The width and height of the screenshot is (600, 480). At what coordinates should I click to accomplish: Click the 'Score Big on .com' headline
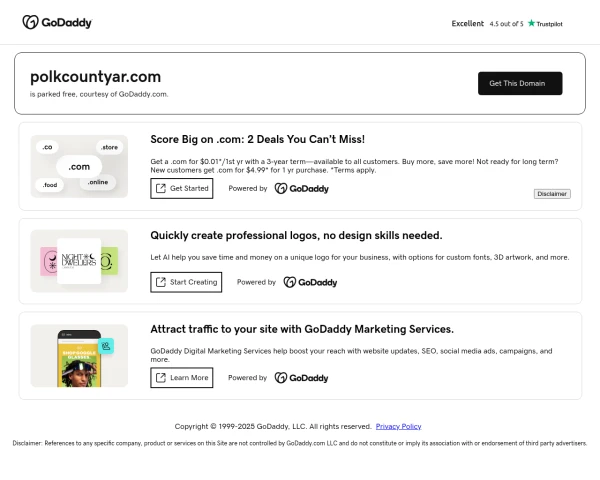pyautogui.click(x=257, y=139)
